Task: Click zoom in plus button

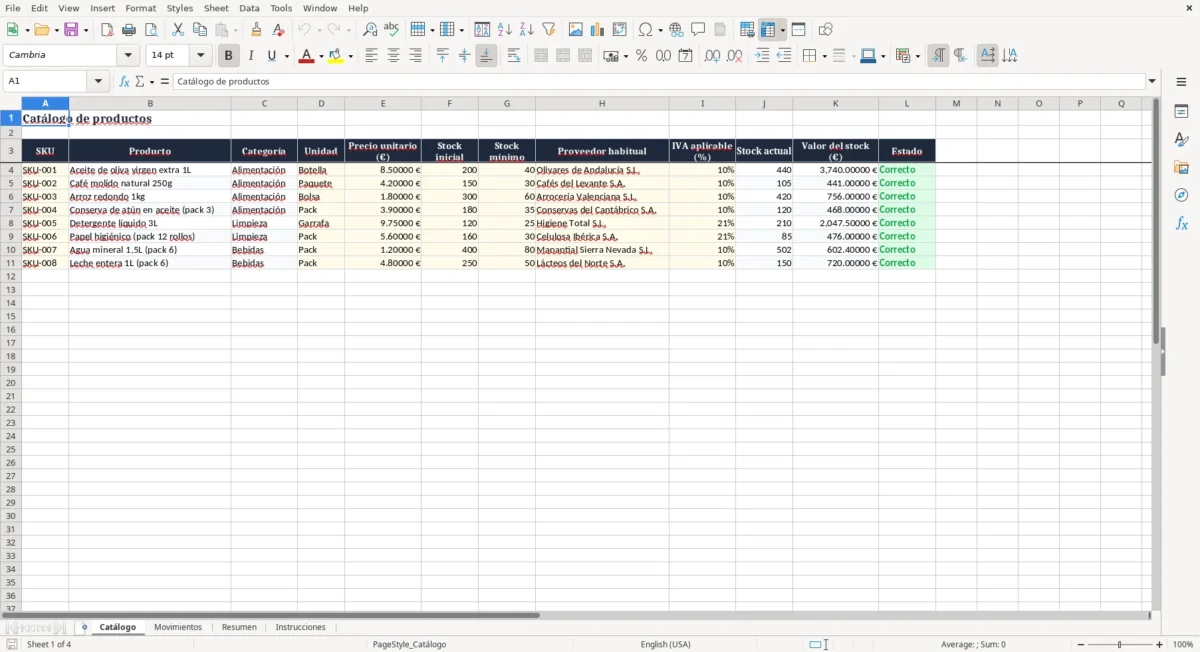Action: coord(1160,645)
